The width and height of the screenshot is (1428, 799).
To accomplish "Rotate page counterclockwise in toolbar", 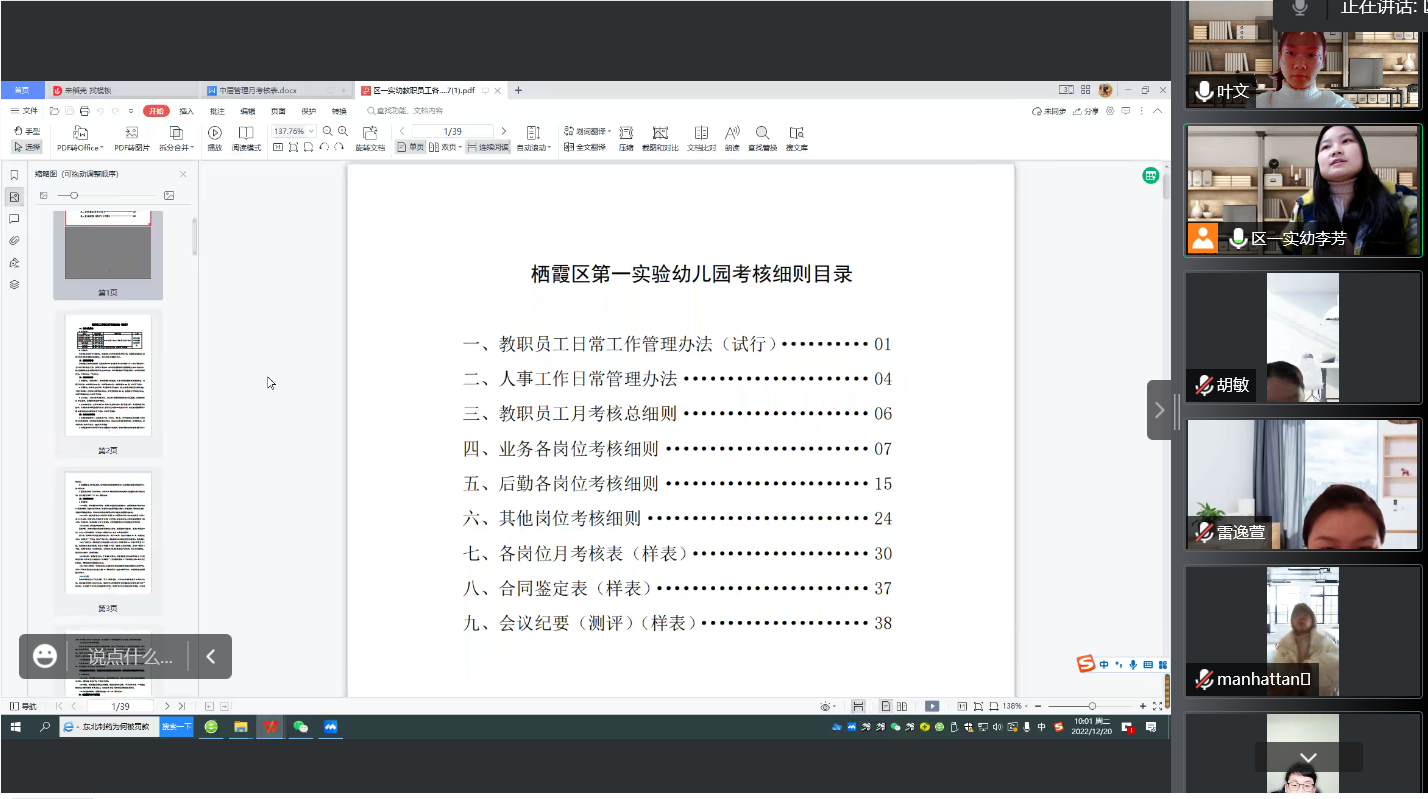I will pos(324,147).
